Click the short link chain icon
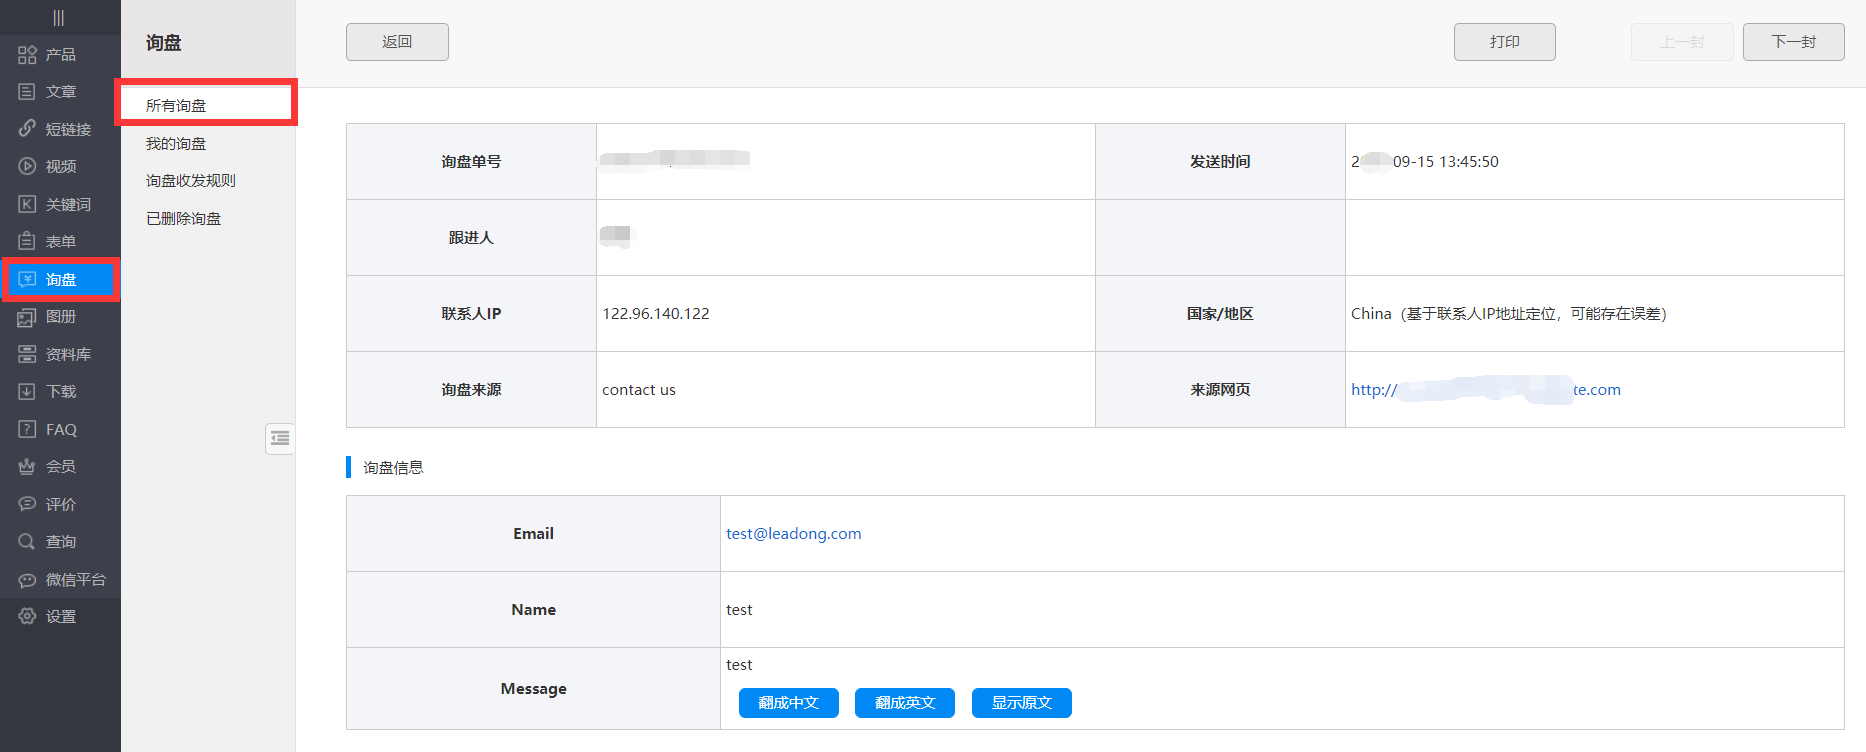1866x752 pixels. point(27,129)
